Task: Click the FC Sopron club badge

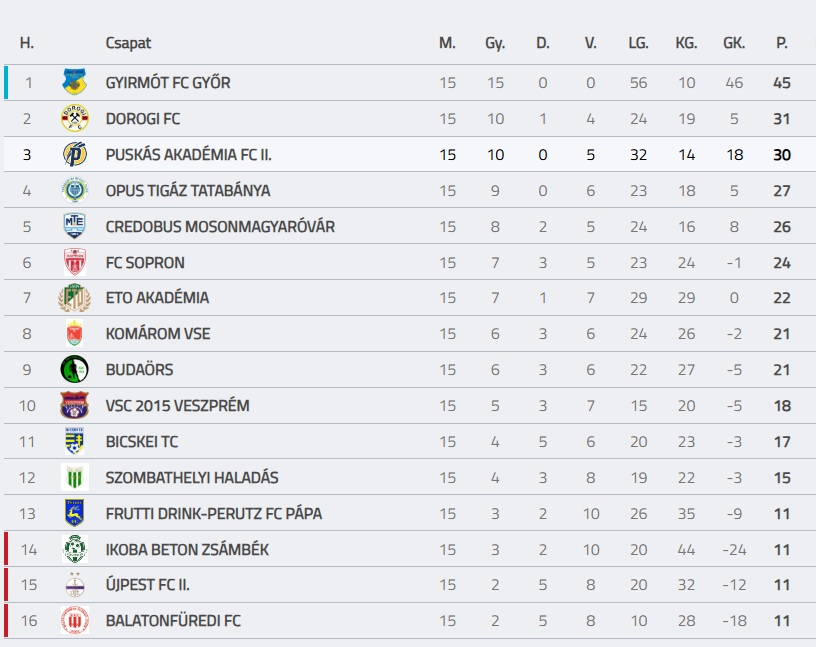Action: pos(75,263)
